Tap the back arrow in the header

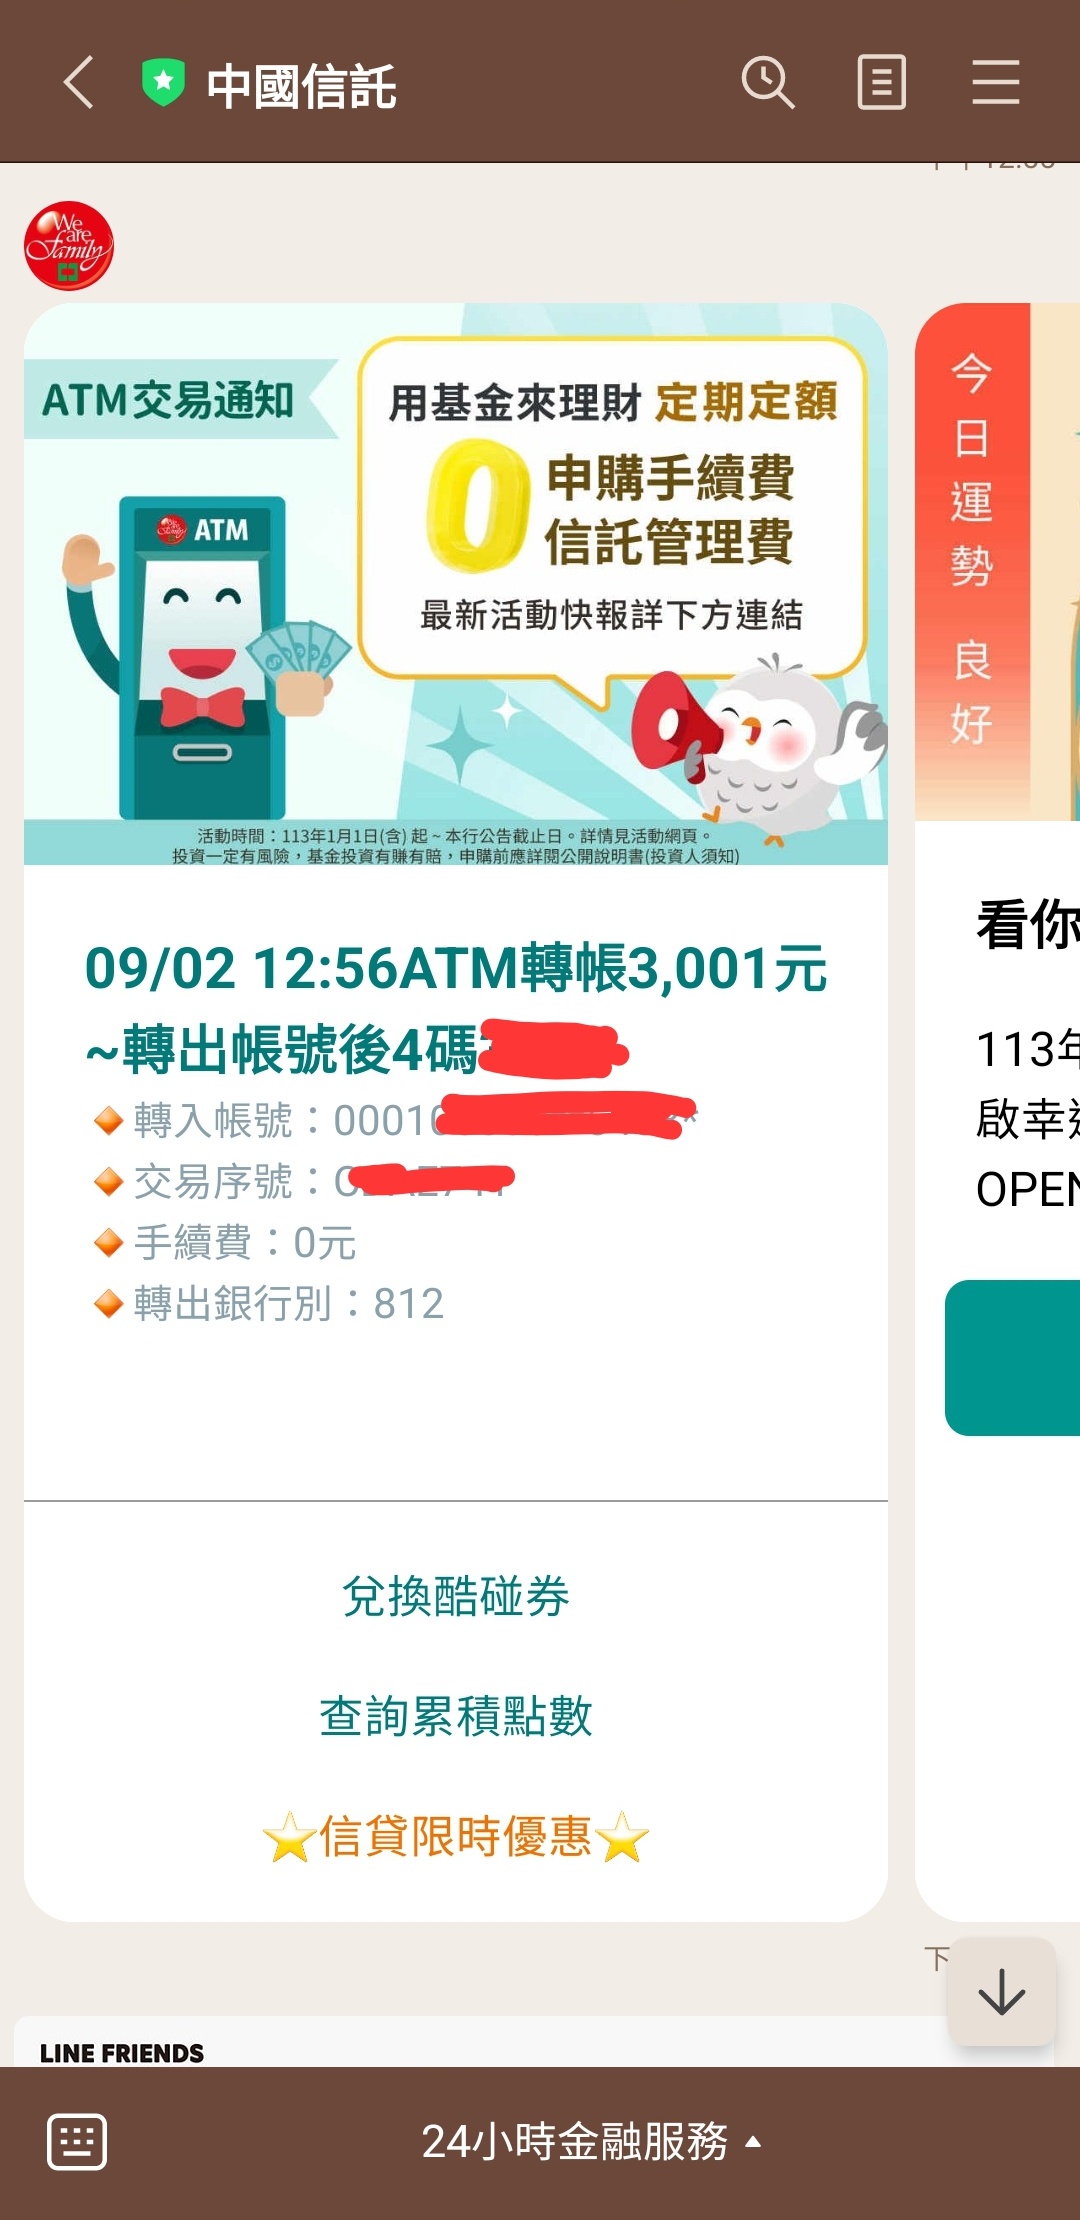coord(79,82)
